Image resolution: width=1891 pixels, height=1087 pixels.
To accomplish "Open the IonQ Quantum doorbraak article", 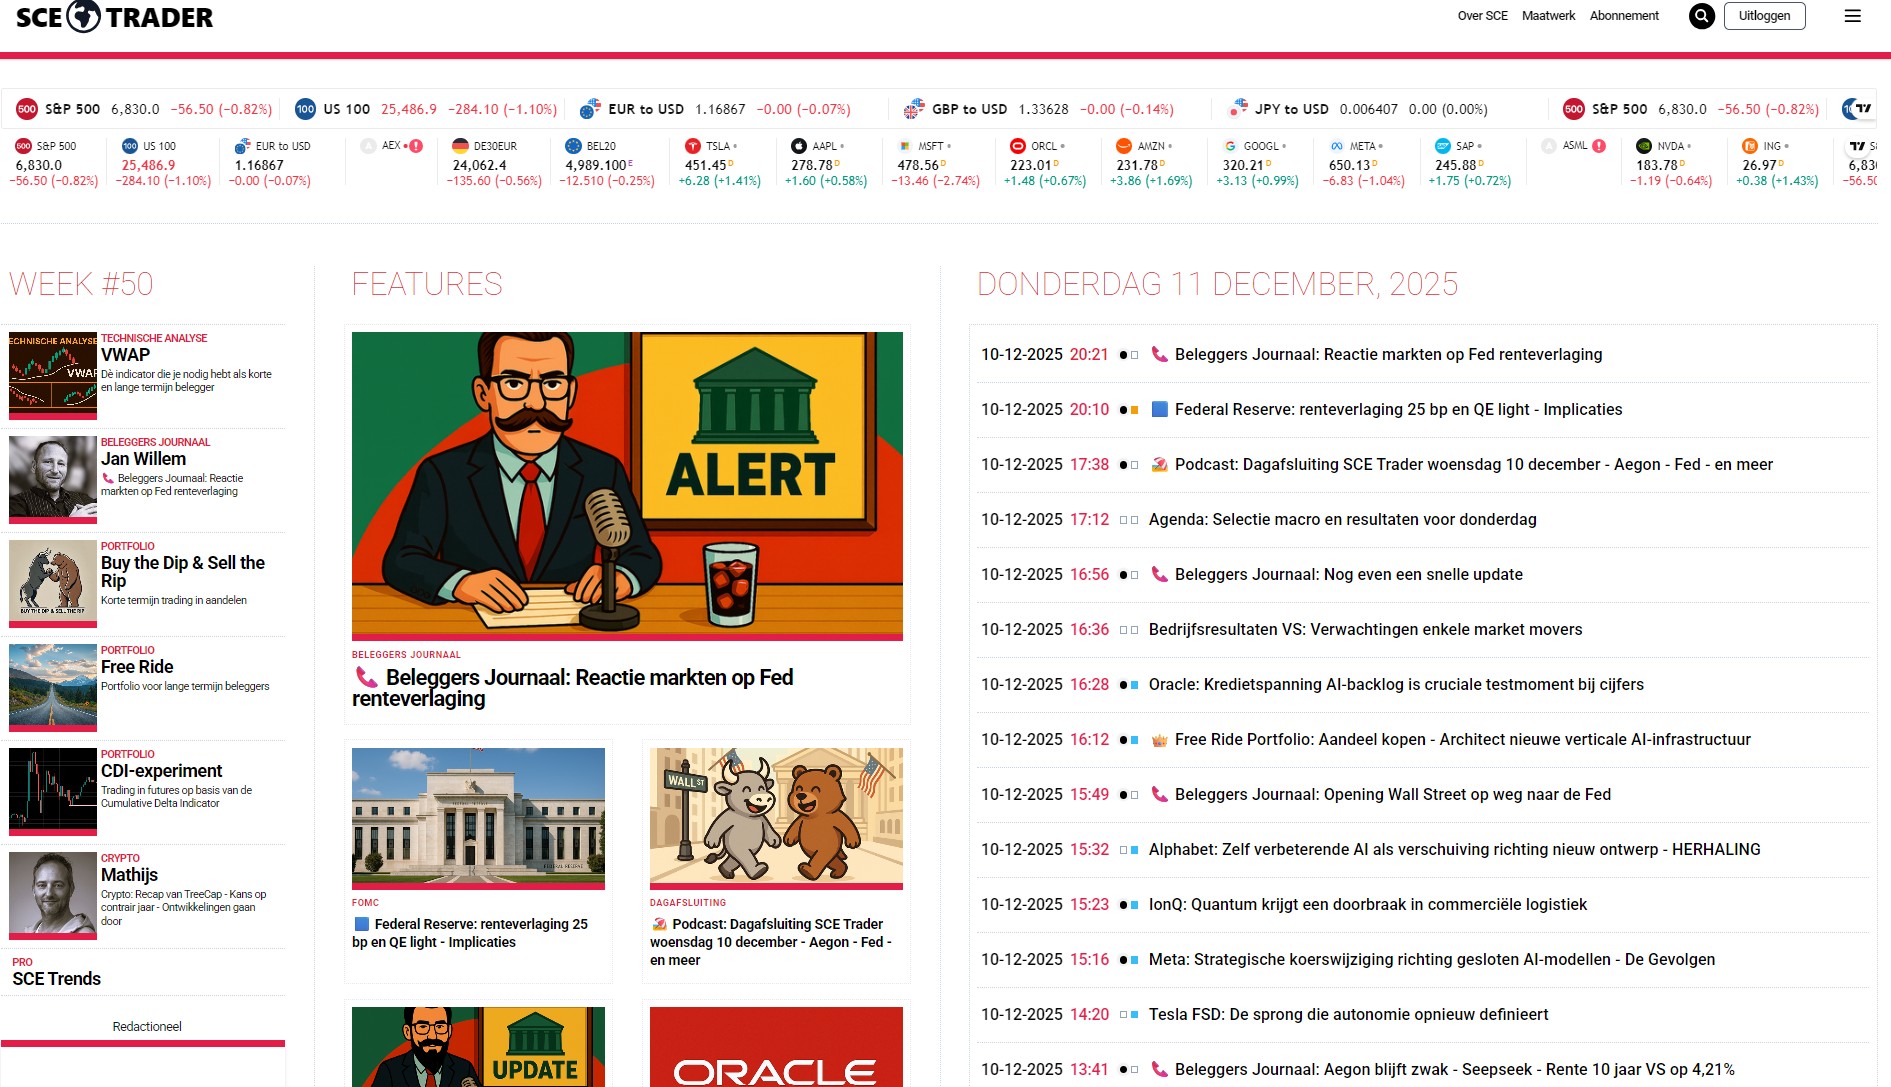I will 1368,904.
